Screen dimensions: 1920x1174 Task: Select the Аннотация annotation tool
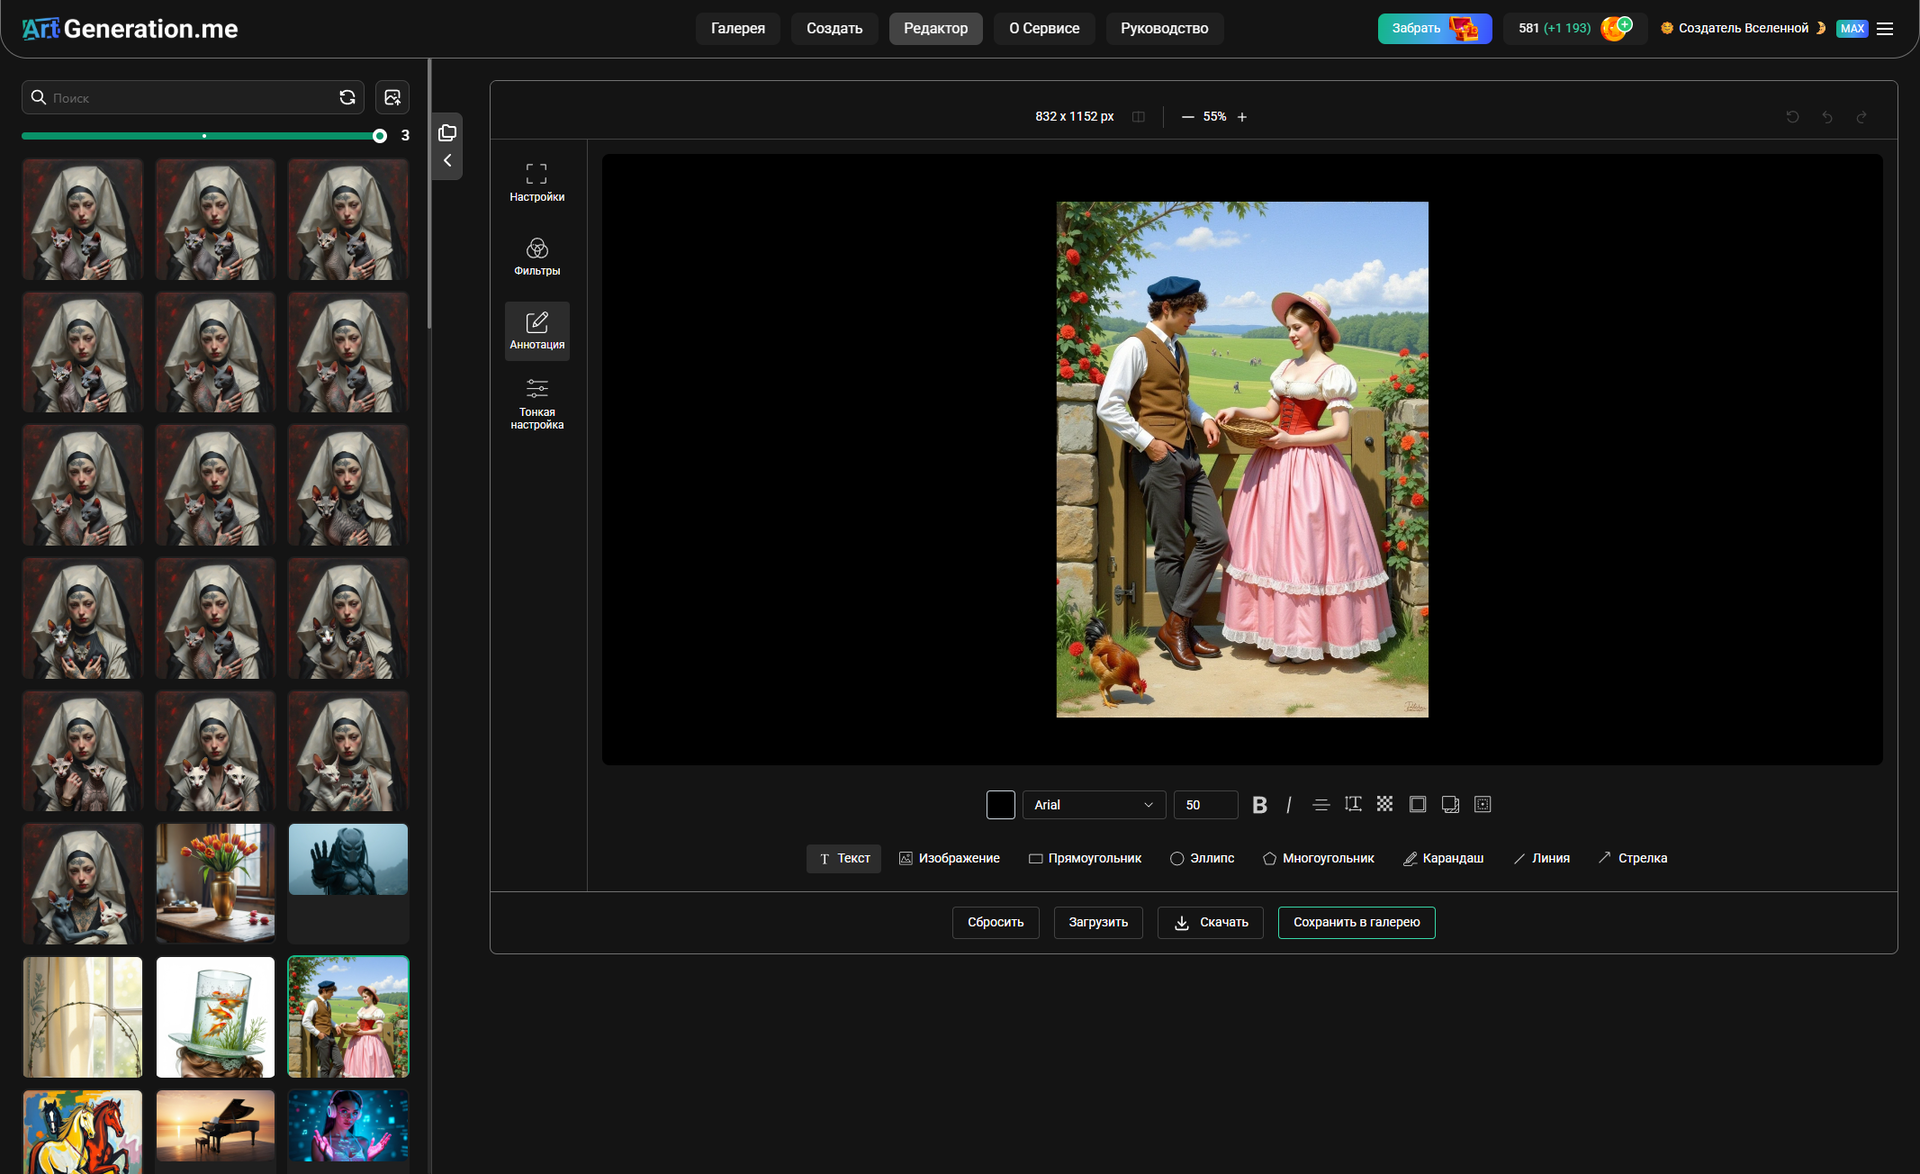pos(537,330)
